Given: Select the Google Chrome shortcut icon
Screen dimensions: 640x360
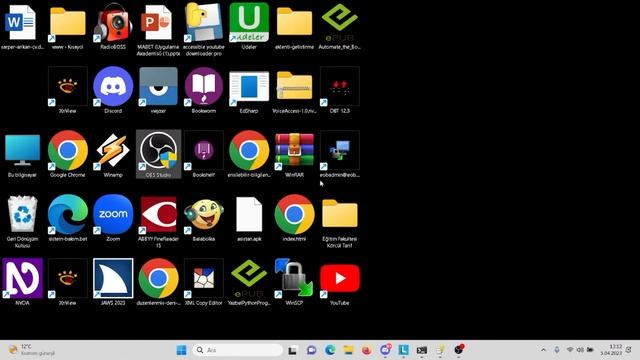Looking at the screenshot, I should [x=68, y=150].
